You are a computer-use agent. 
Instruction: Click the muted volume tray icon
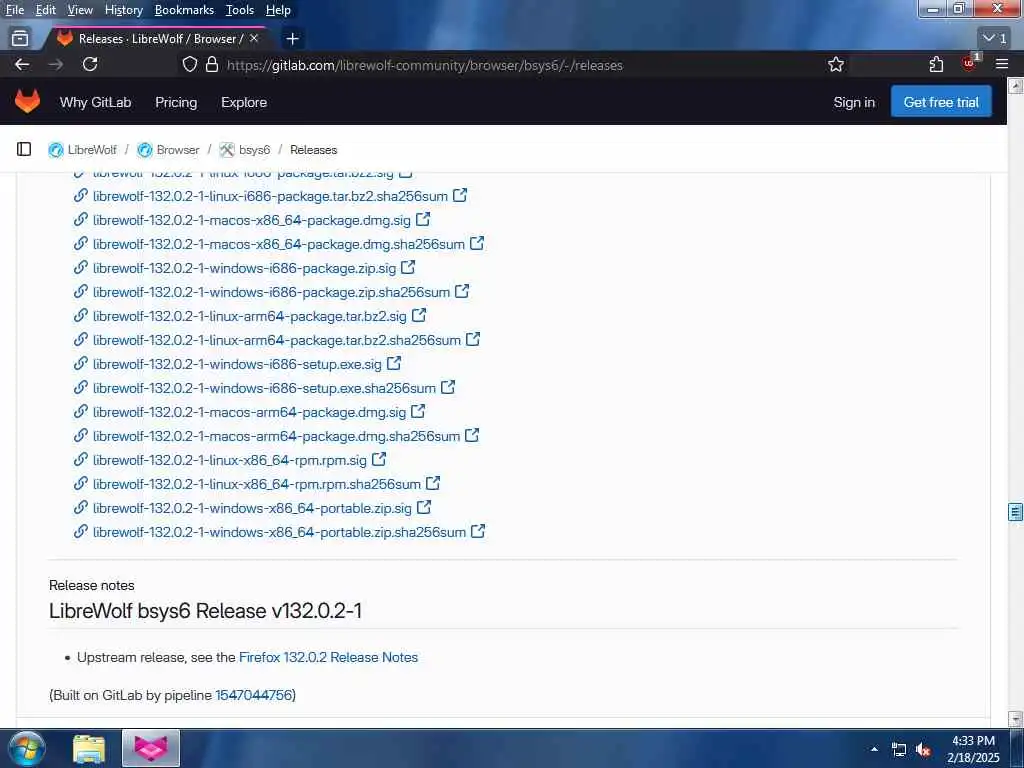coord(923,750)
